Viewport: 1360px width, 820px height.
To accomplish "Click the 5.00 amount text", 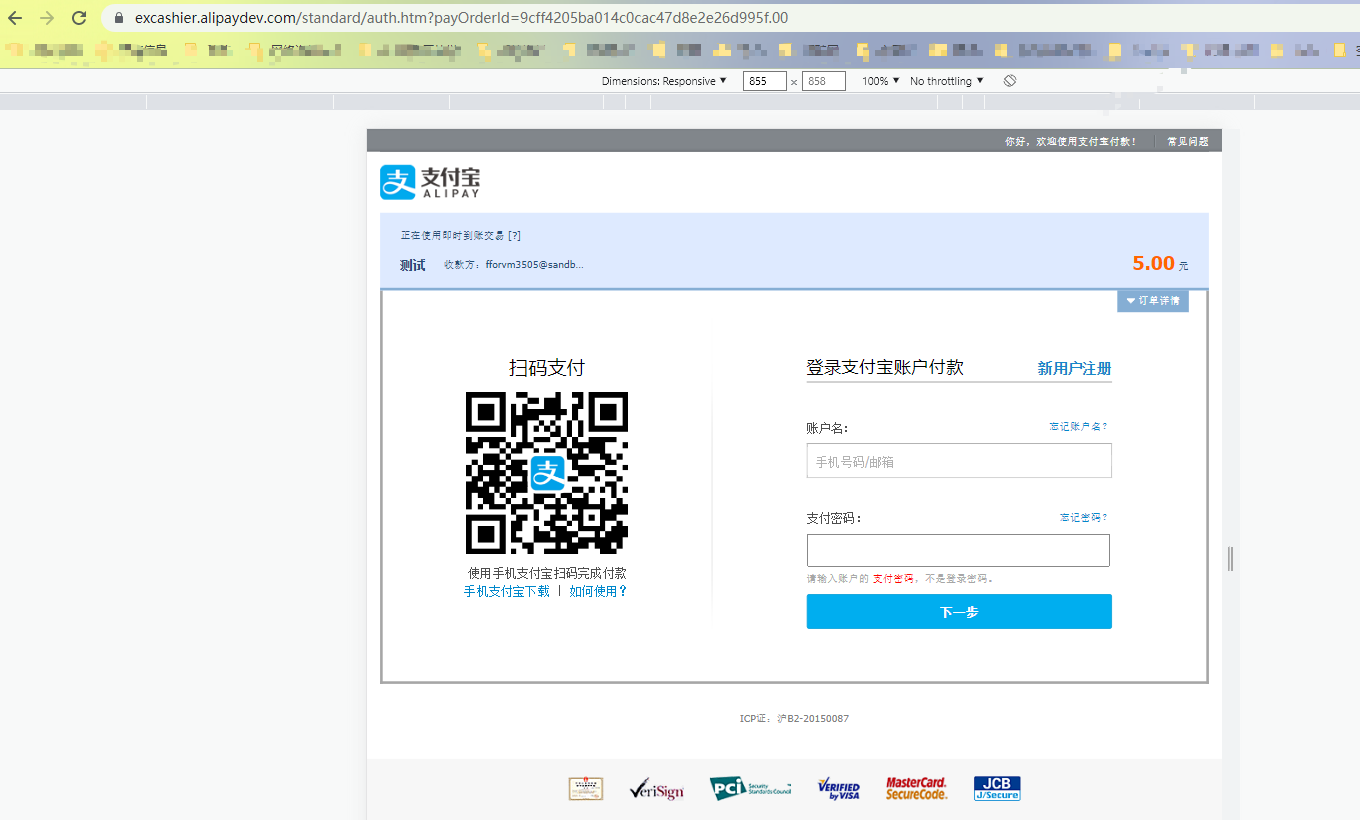I will coord(1153,263).
